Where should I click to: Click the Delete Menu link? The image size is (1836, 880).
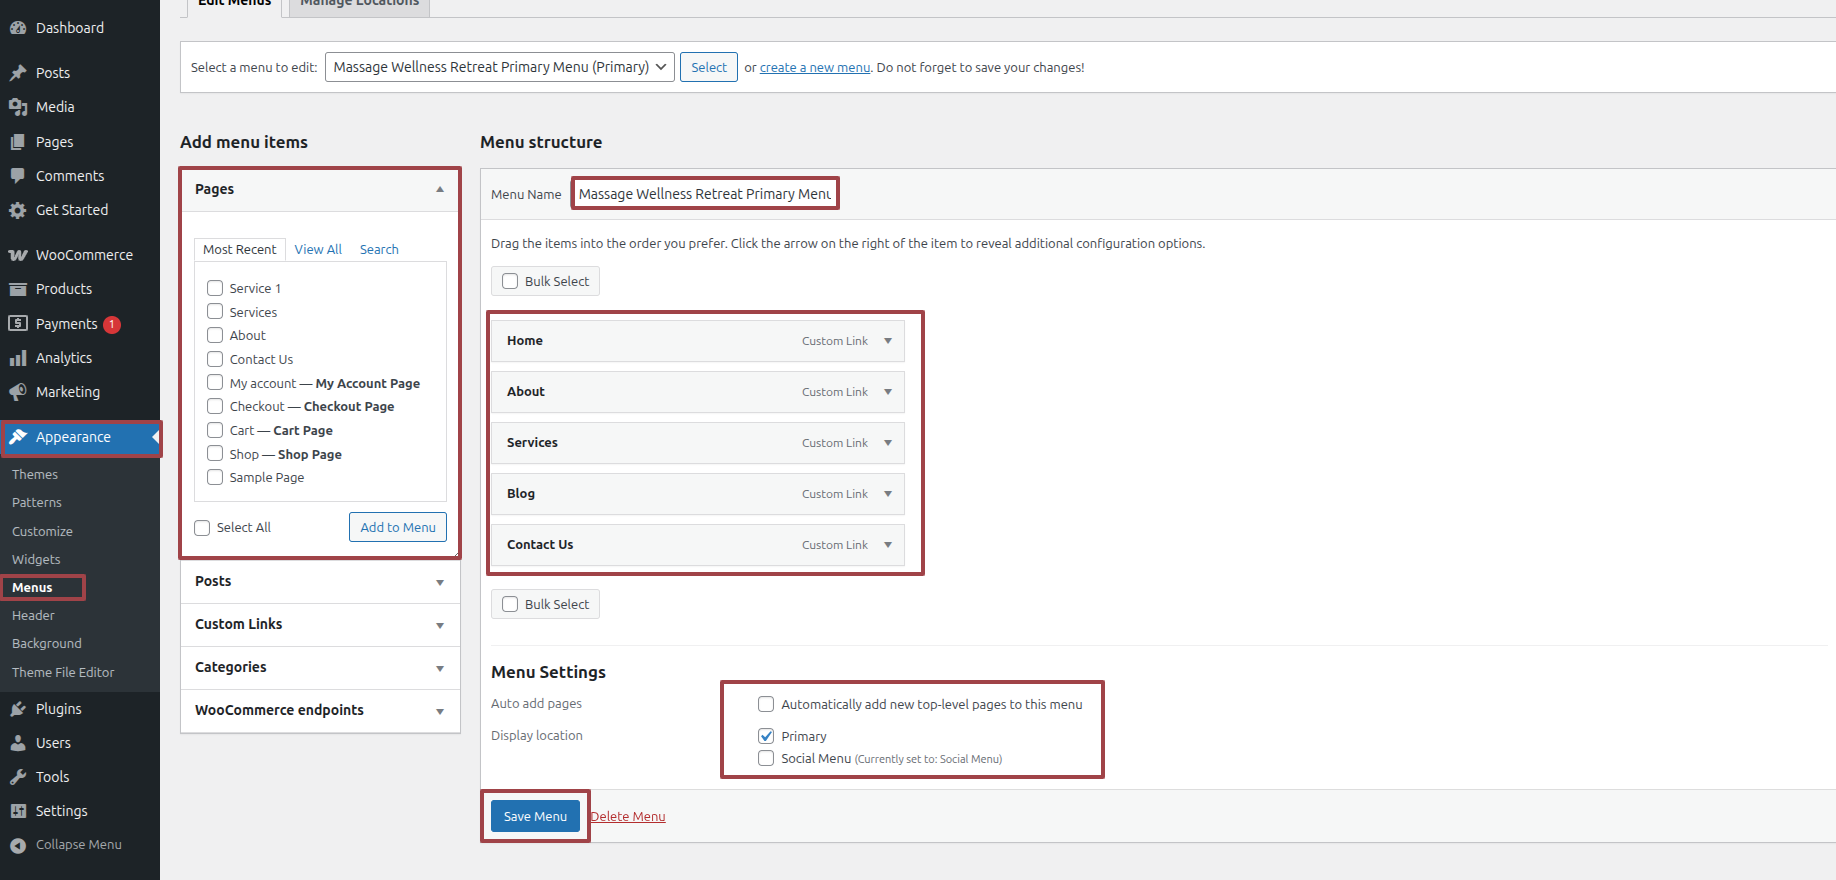pyautogui.click(x=628, y=817)
